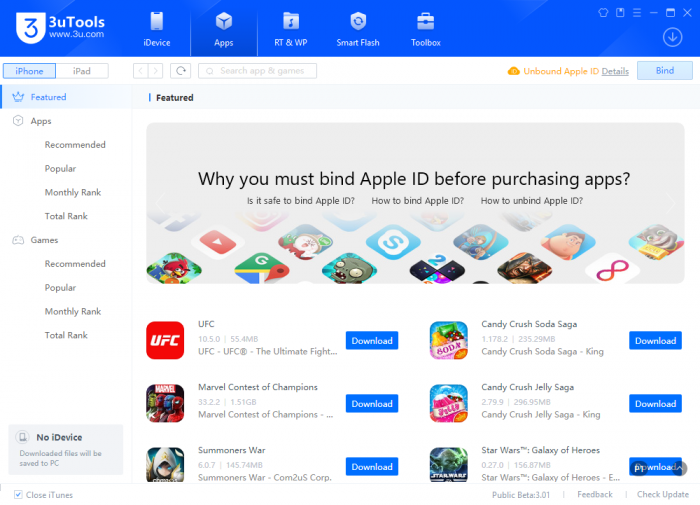Open the iDevice section
Image resolution: width=700 pixels, height=505 pixels.
pyautogui.click(x=157, y=29)
